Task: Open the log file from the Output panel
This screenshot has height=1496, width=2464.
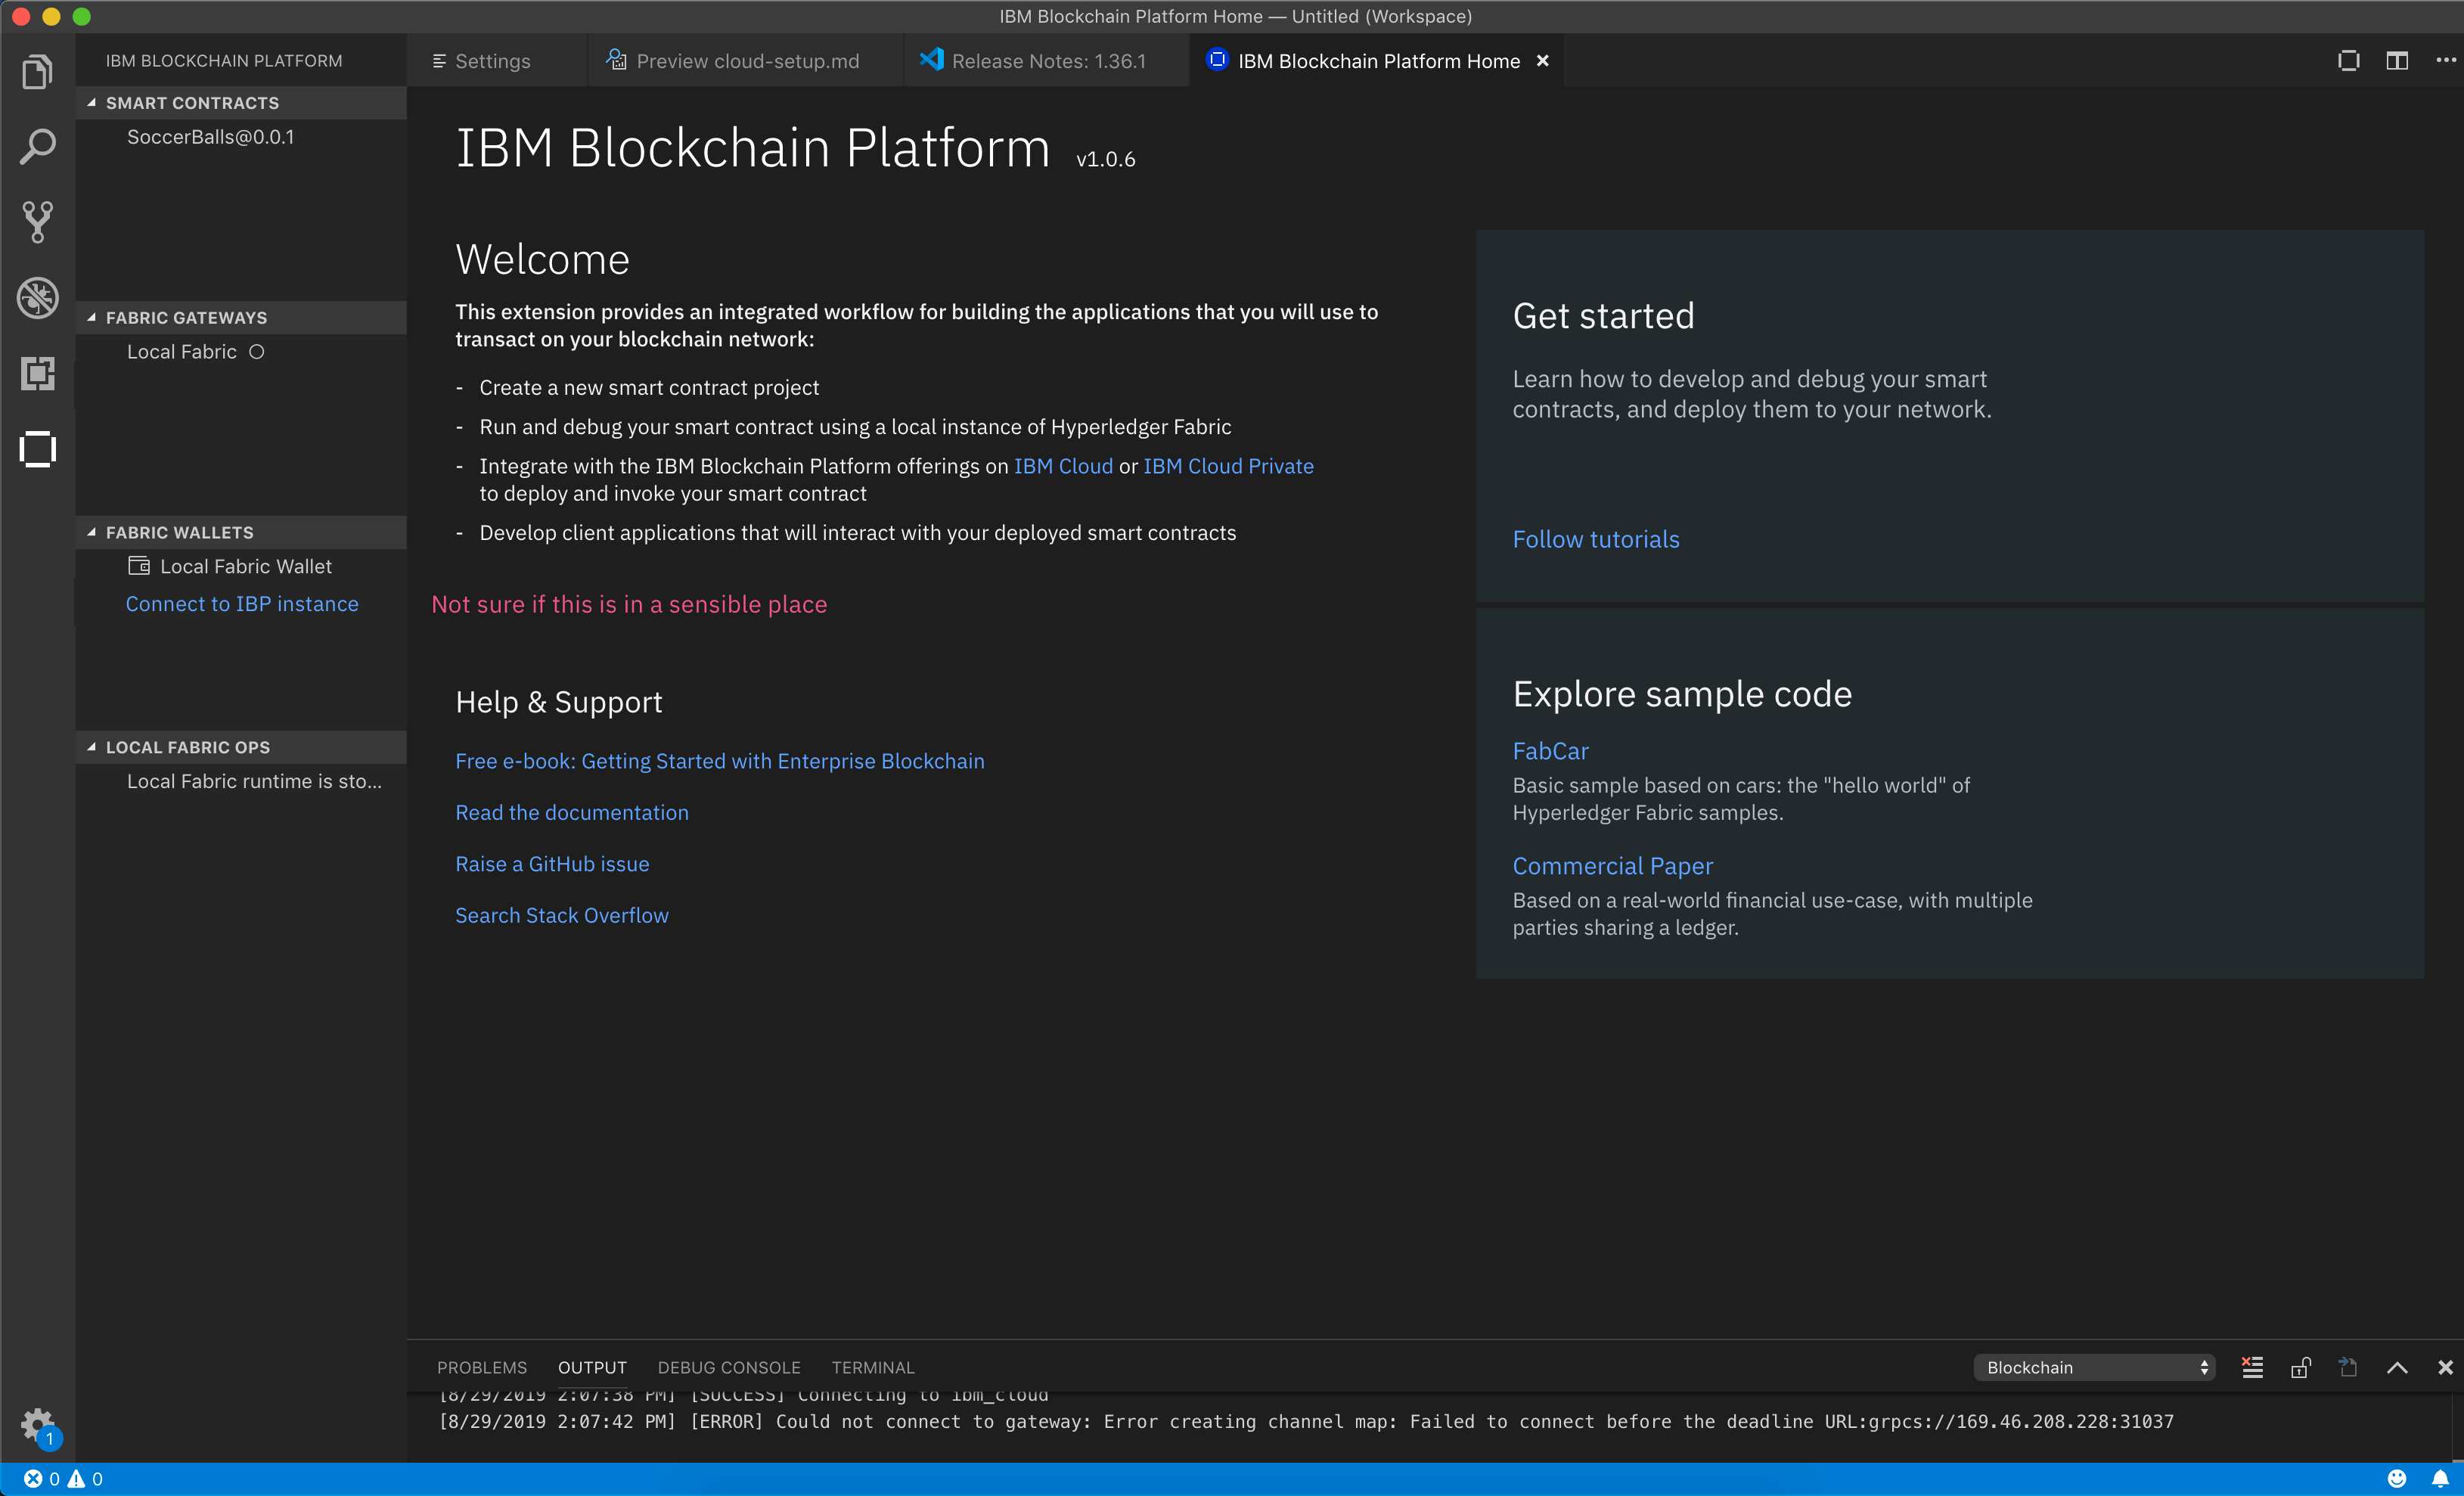Action: (2348, 1367)
